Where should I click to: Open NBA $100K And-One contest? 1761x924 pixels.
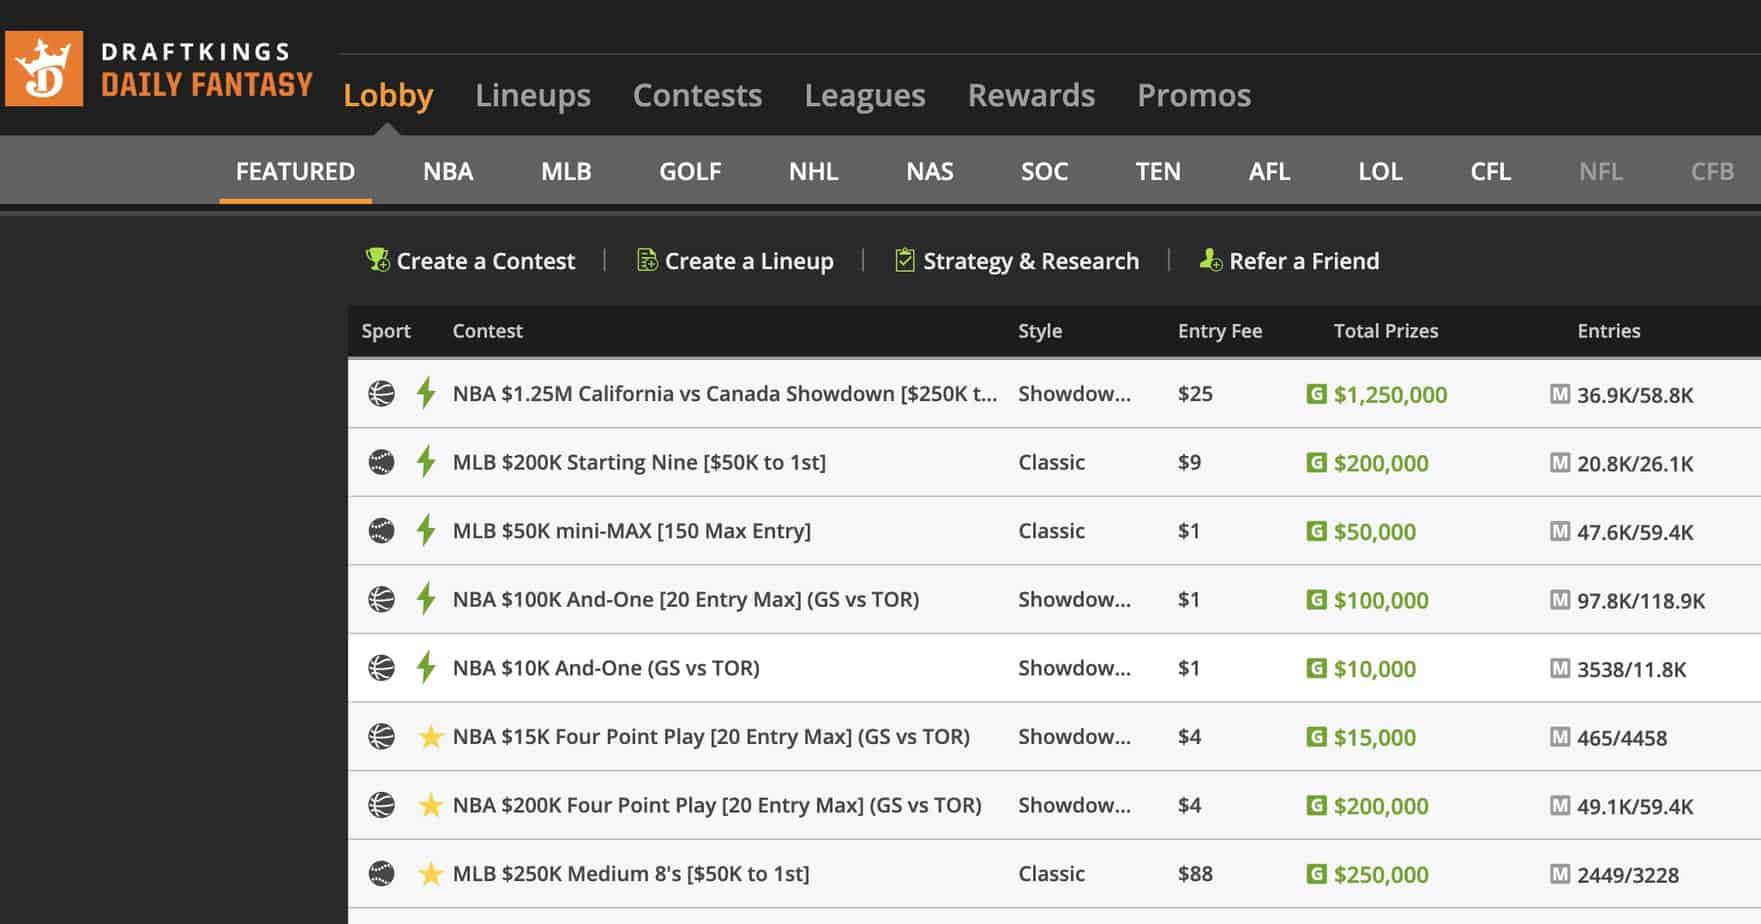pyautogui.click(x=686, y=599)
